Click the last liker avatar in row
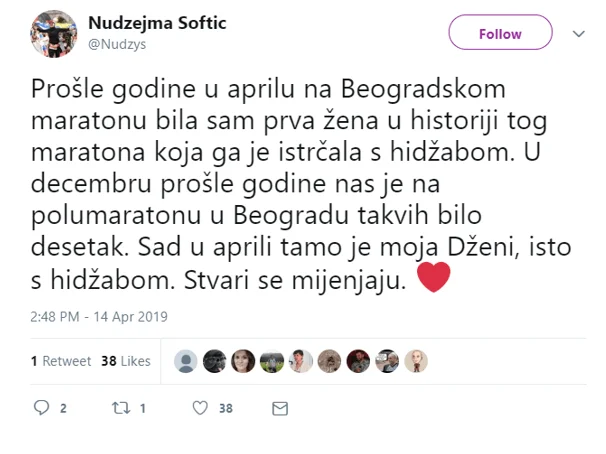 [x=416, y=361]
